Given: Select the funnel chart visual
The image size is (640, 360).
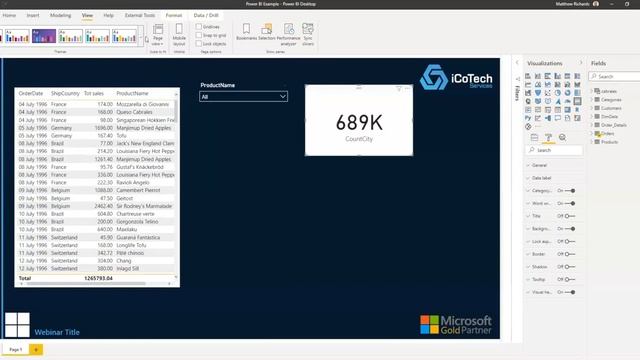Looking at the screenshot, I should point(538,93).
